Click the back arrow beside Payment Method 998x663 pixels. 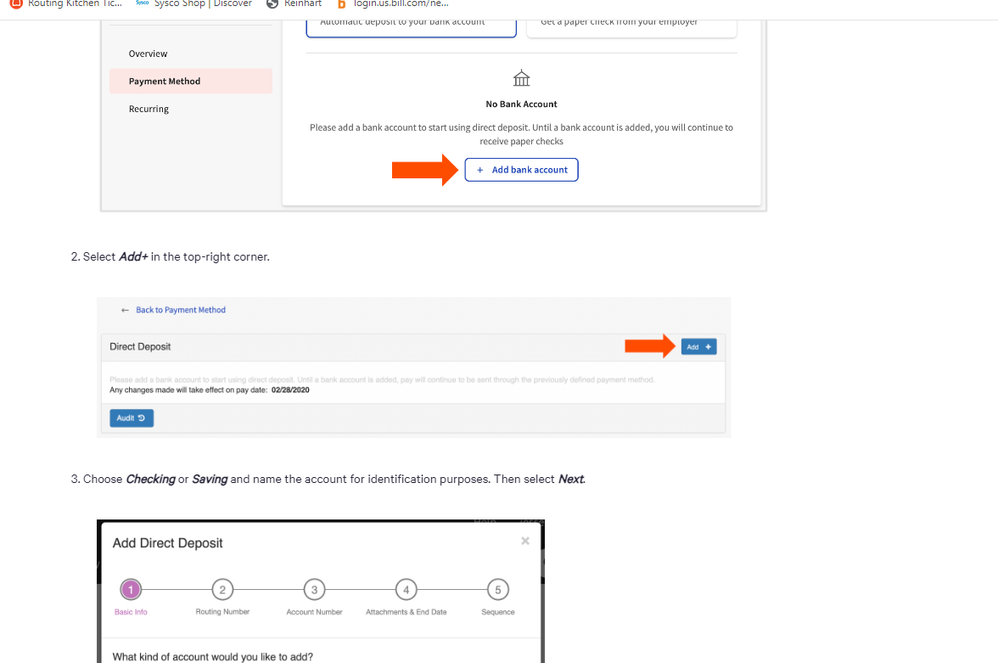click(125, 310)
